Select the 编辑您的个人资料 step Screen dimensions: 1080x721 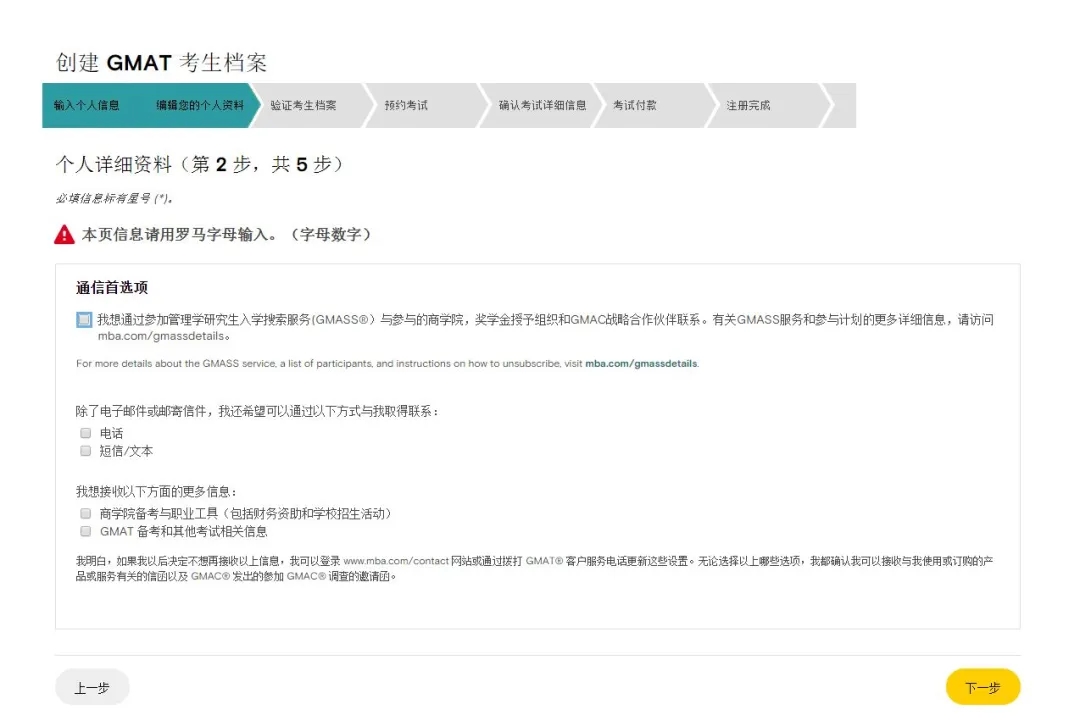click(x=200, y=105)
